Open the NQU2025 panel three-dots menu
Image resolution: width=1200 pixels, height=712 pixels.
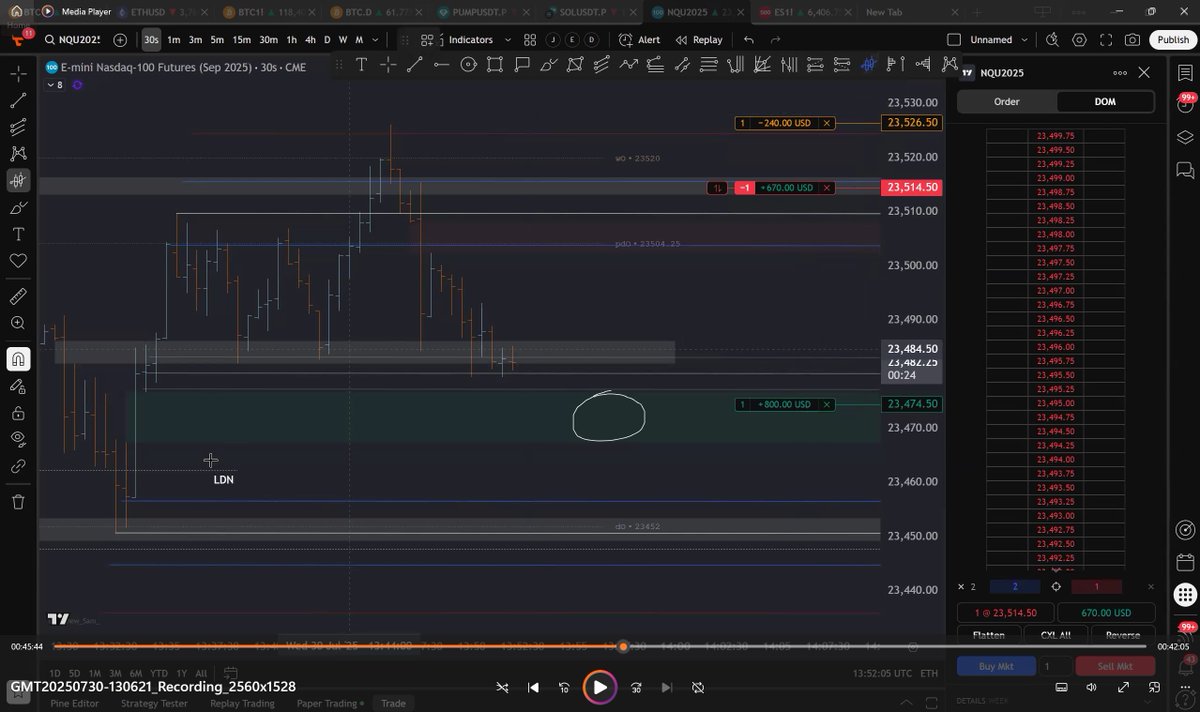[1120, 73]
